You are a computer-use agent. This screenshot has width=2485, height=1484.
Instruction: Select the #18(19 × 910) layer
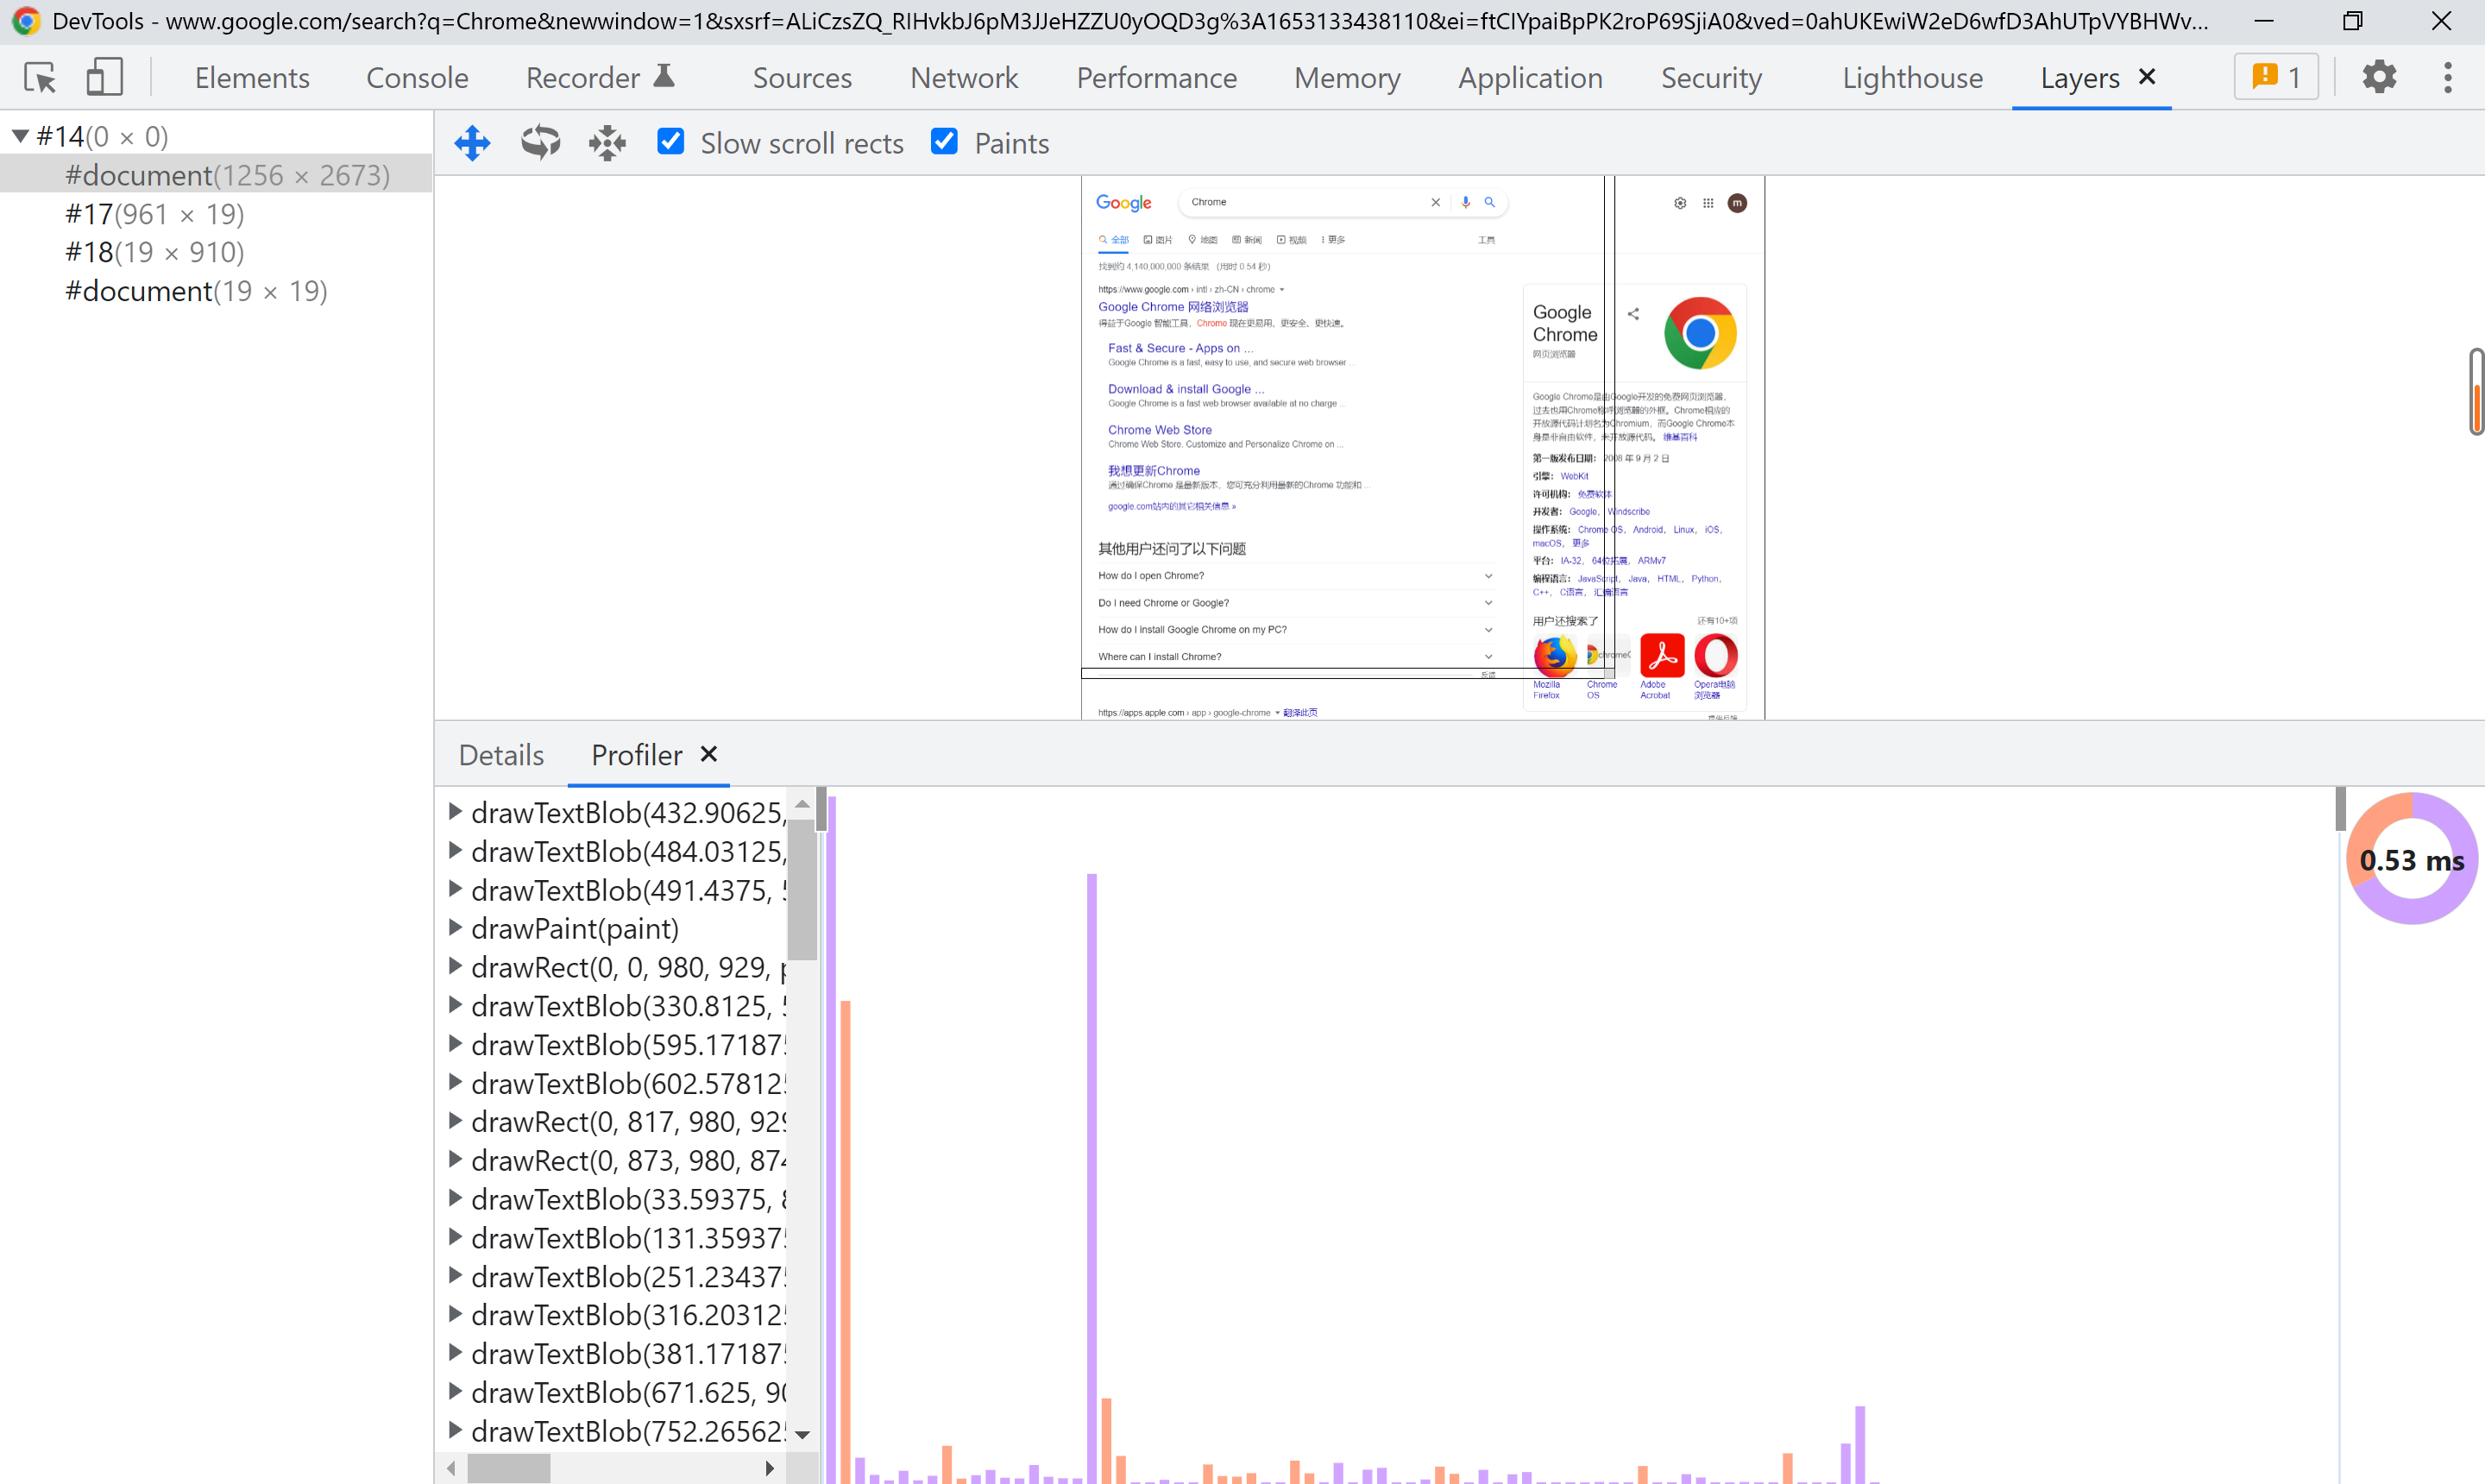(154, 252)
